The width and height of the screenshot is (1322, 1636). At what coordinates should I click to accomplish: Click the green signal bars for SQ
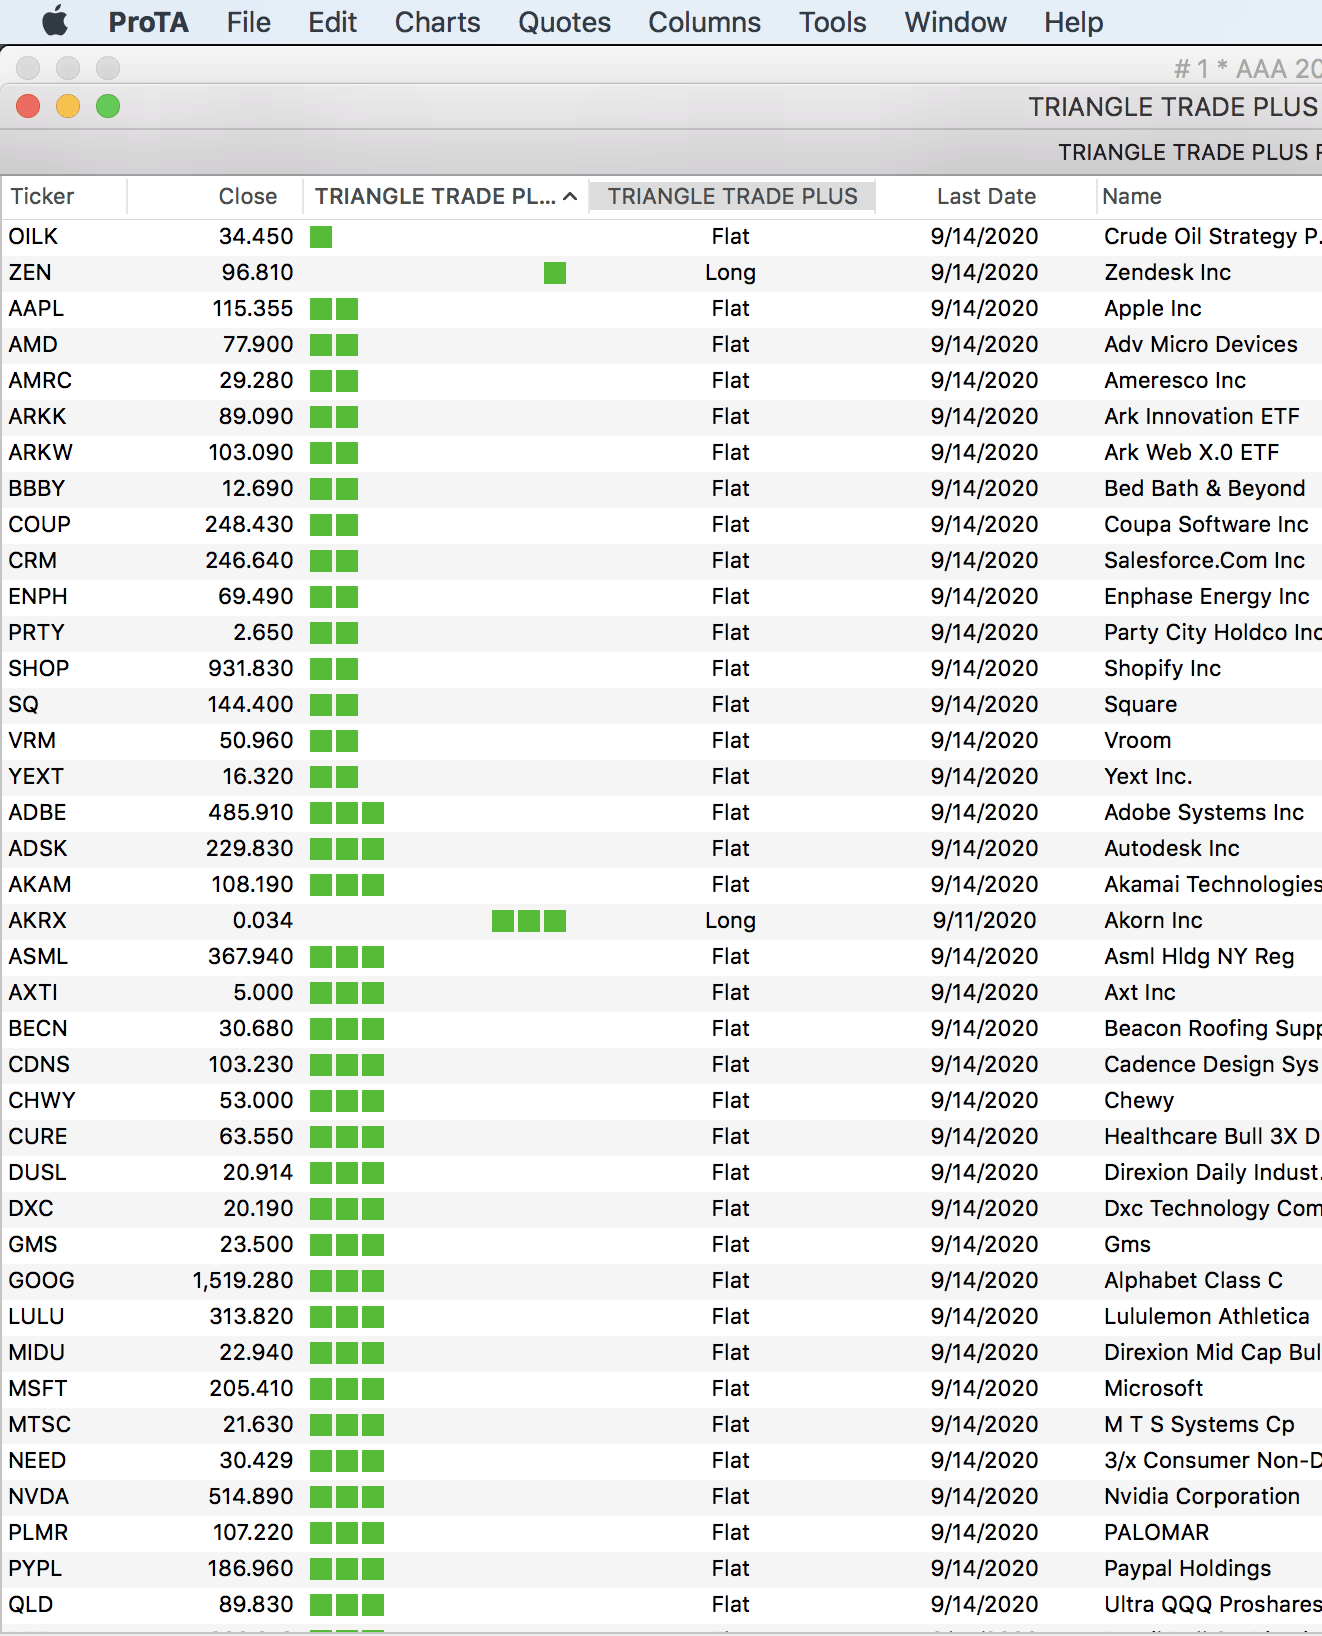tap(334, 705)
